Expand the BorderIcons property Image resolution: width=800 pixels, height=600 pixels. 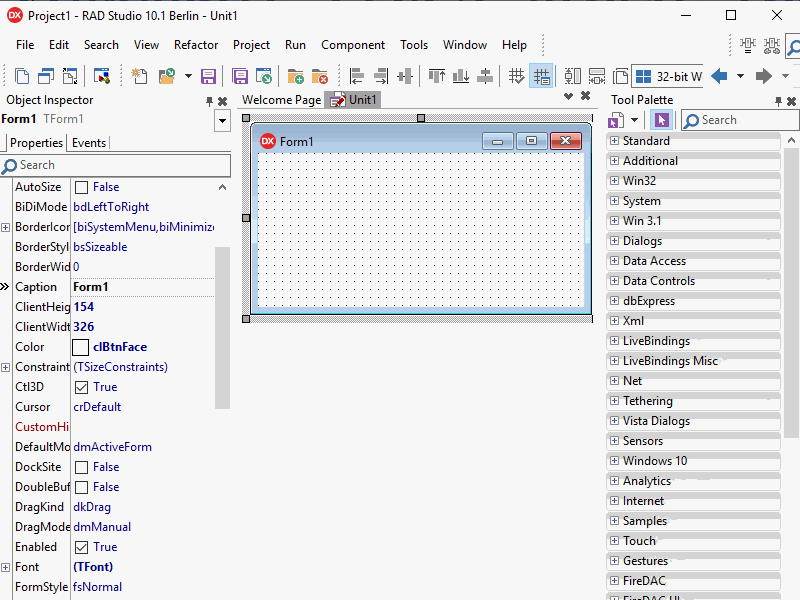5,228
